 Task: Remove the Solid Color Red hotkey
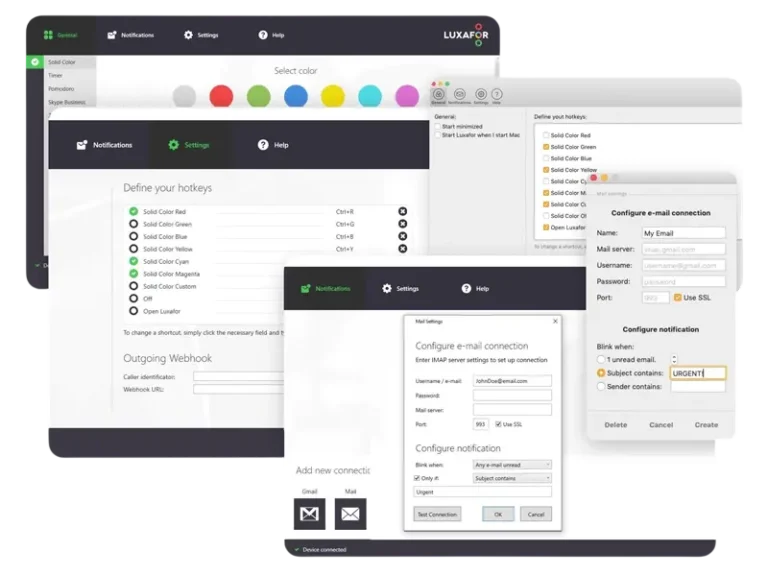tap(402, 211)
